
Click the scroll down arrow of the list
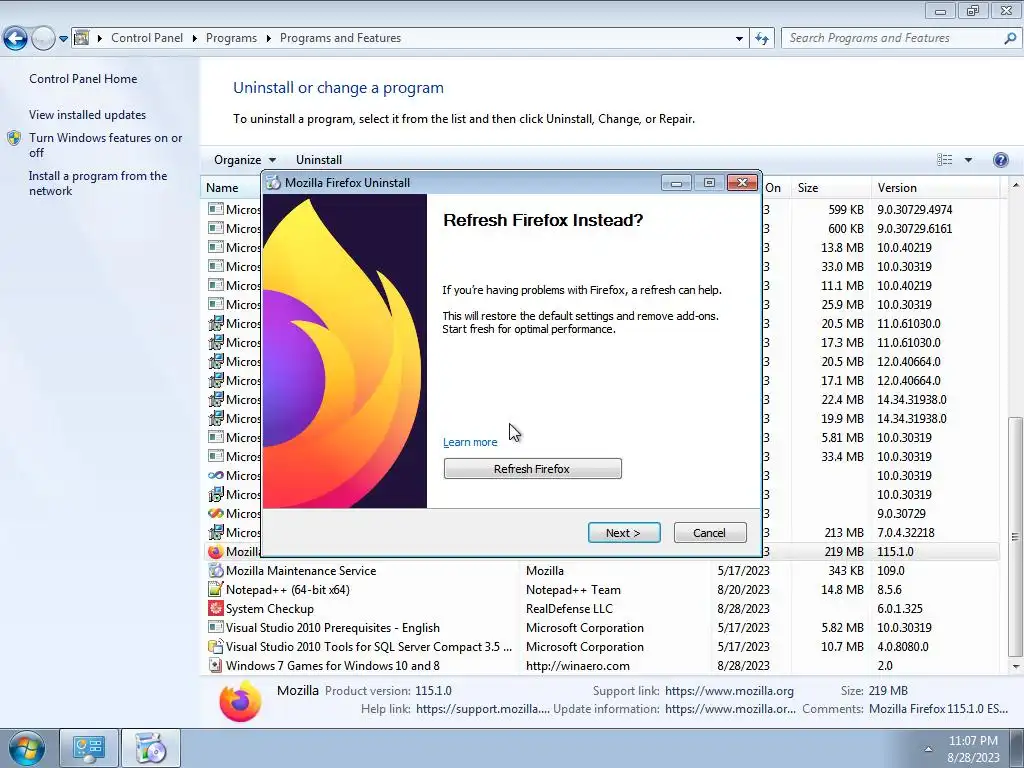click(x=1015, y=666)
